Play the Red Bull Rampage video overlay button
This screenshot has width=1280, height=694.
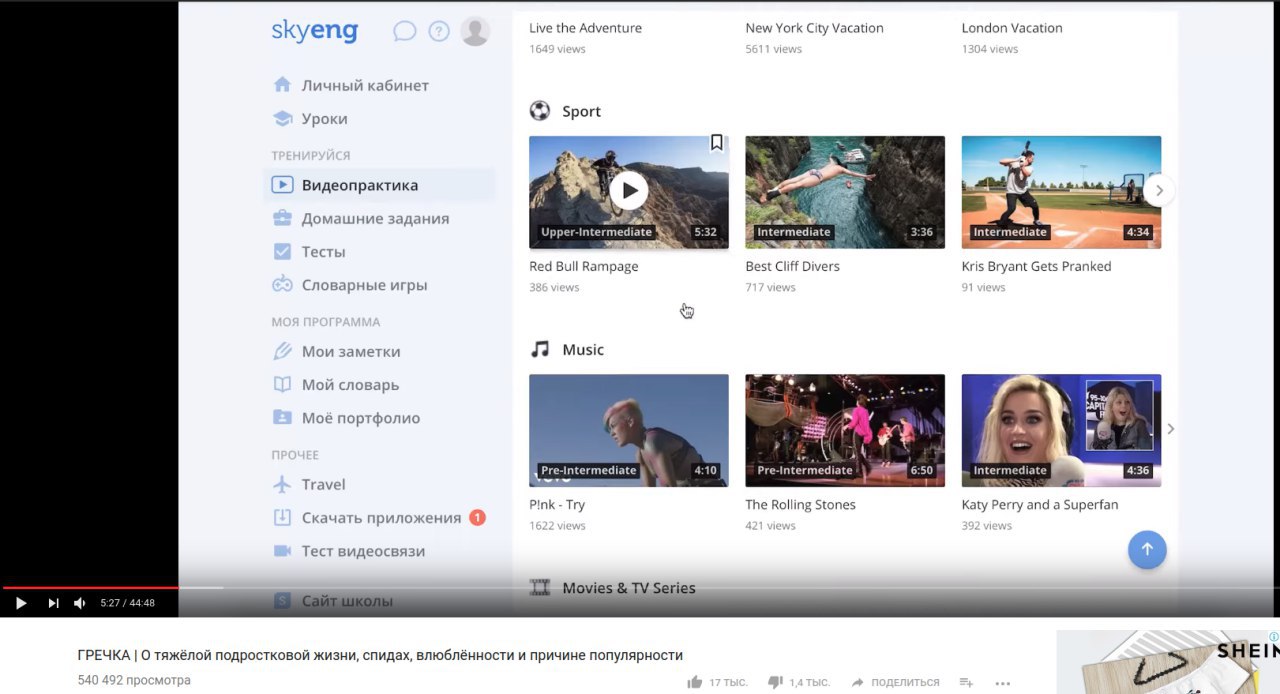click(628, 190)
